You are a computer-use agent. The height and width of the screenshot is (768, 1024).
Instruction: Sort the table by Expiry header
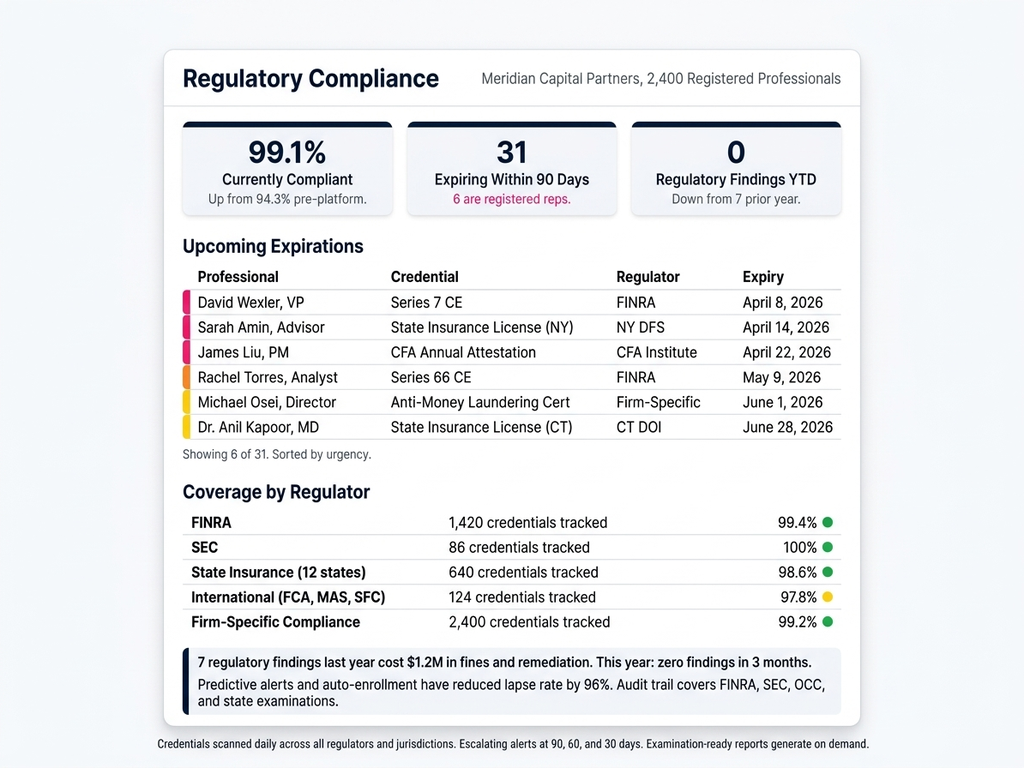(x=763, y=277)
